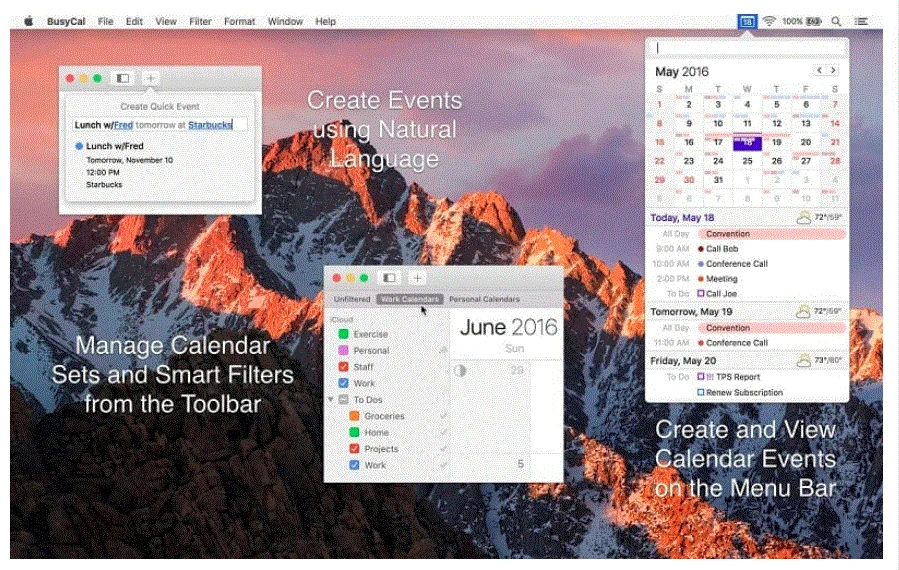Screen dimensions: 899x570
Task: Open Convention event under Tomorrow, May 19
Action: 772,328
